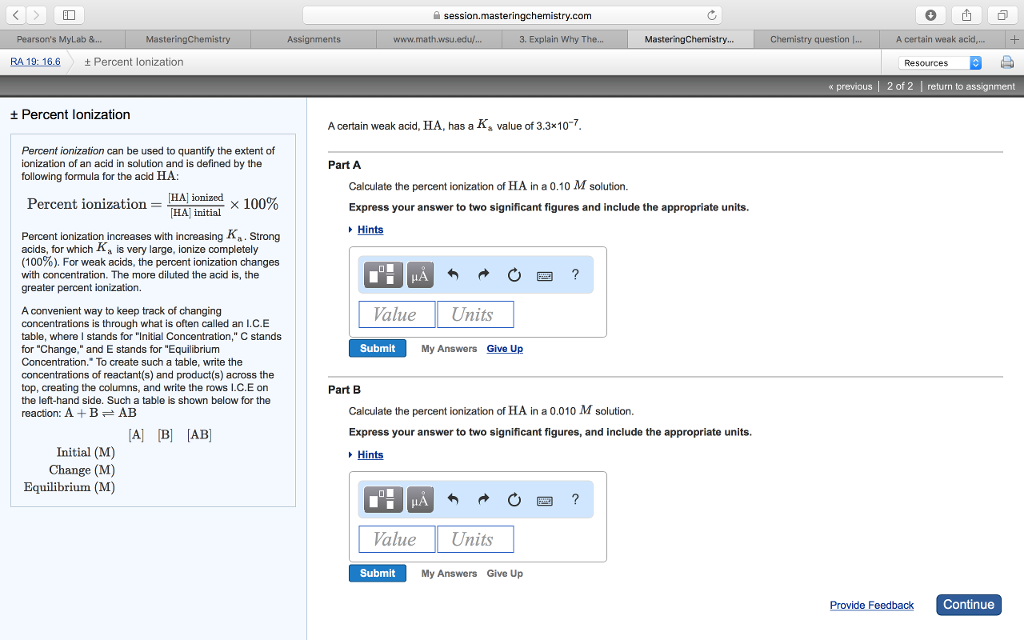
Task: Click the Value input field for Part A
Action: [x=396, y=314]
